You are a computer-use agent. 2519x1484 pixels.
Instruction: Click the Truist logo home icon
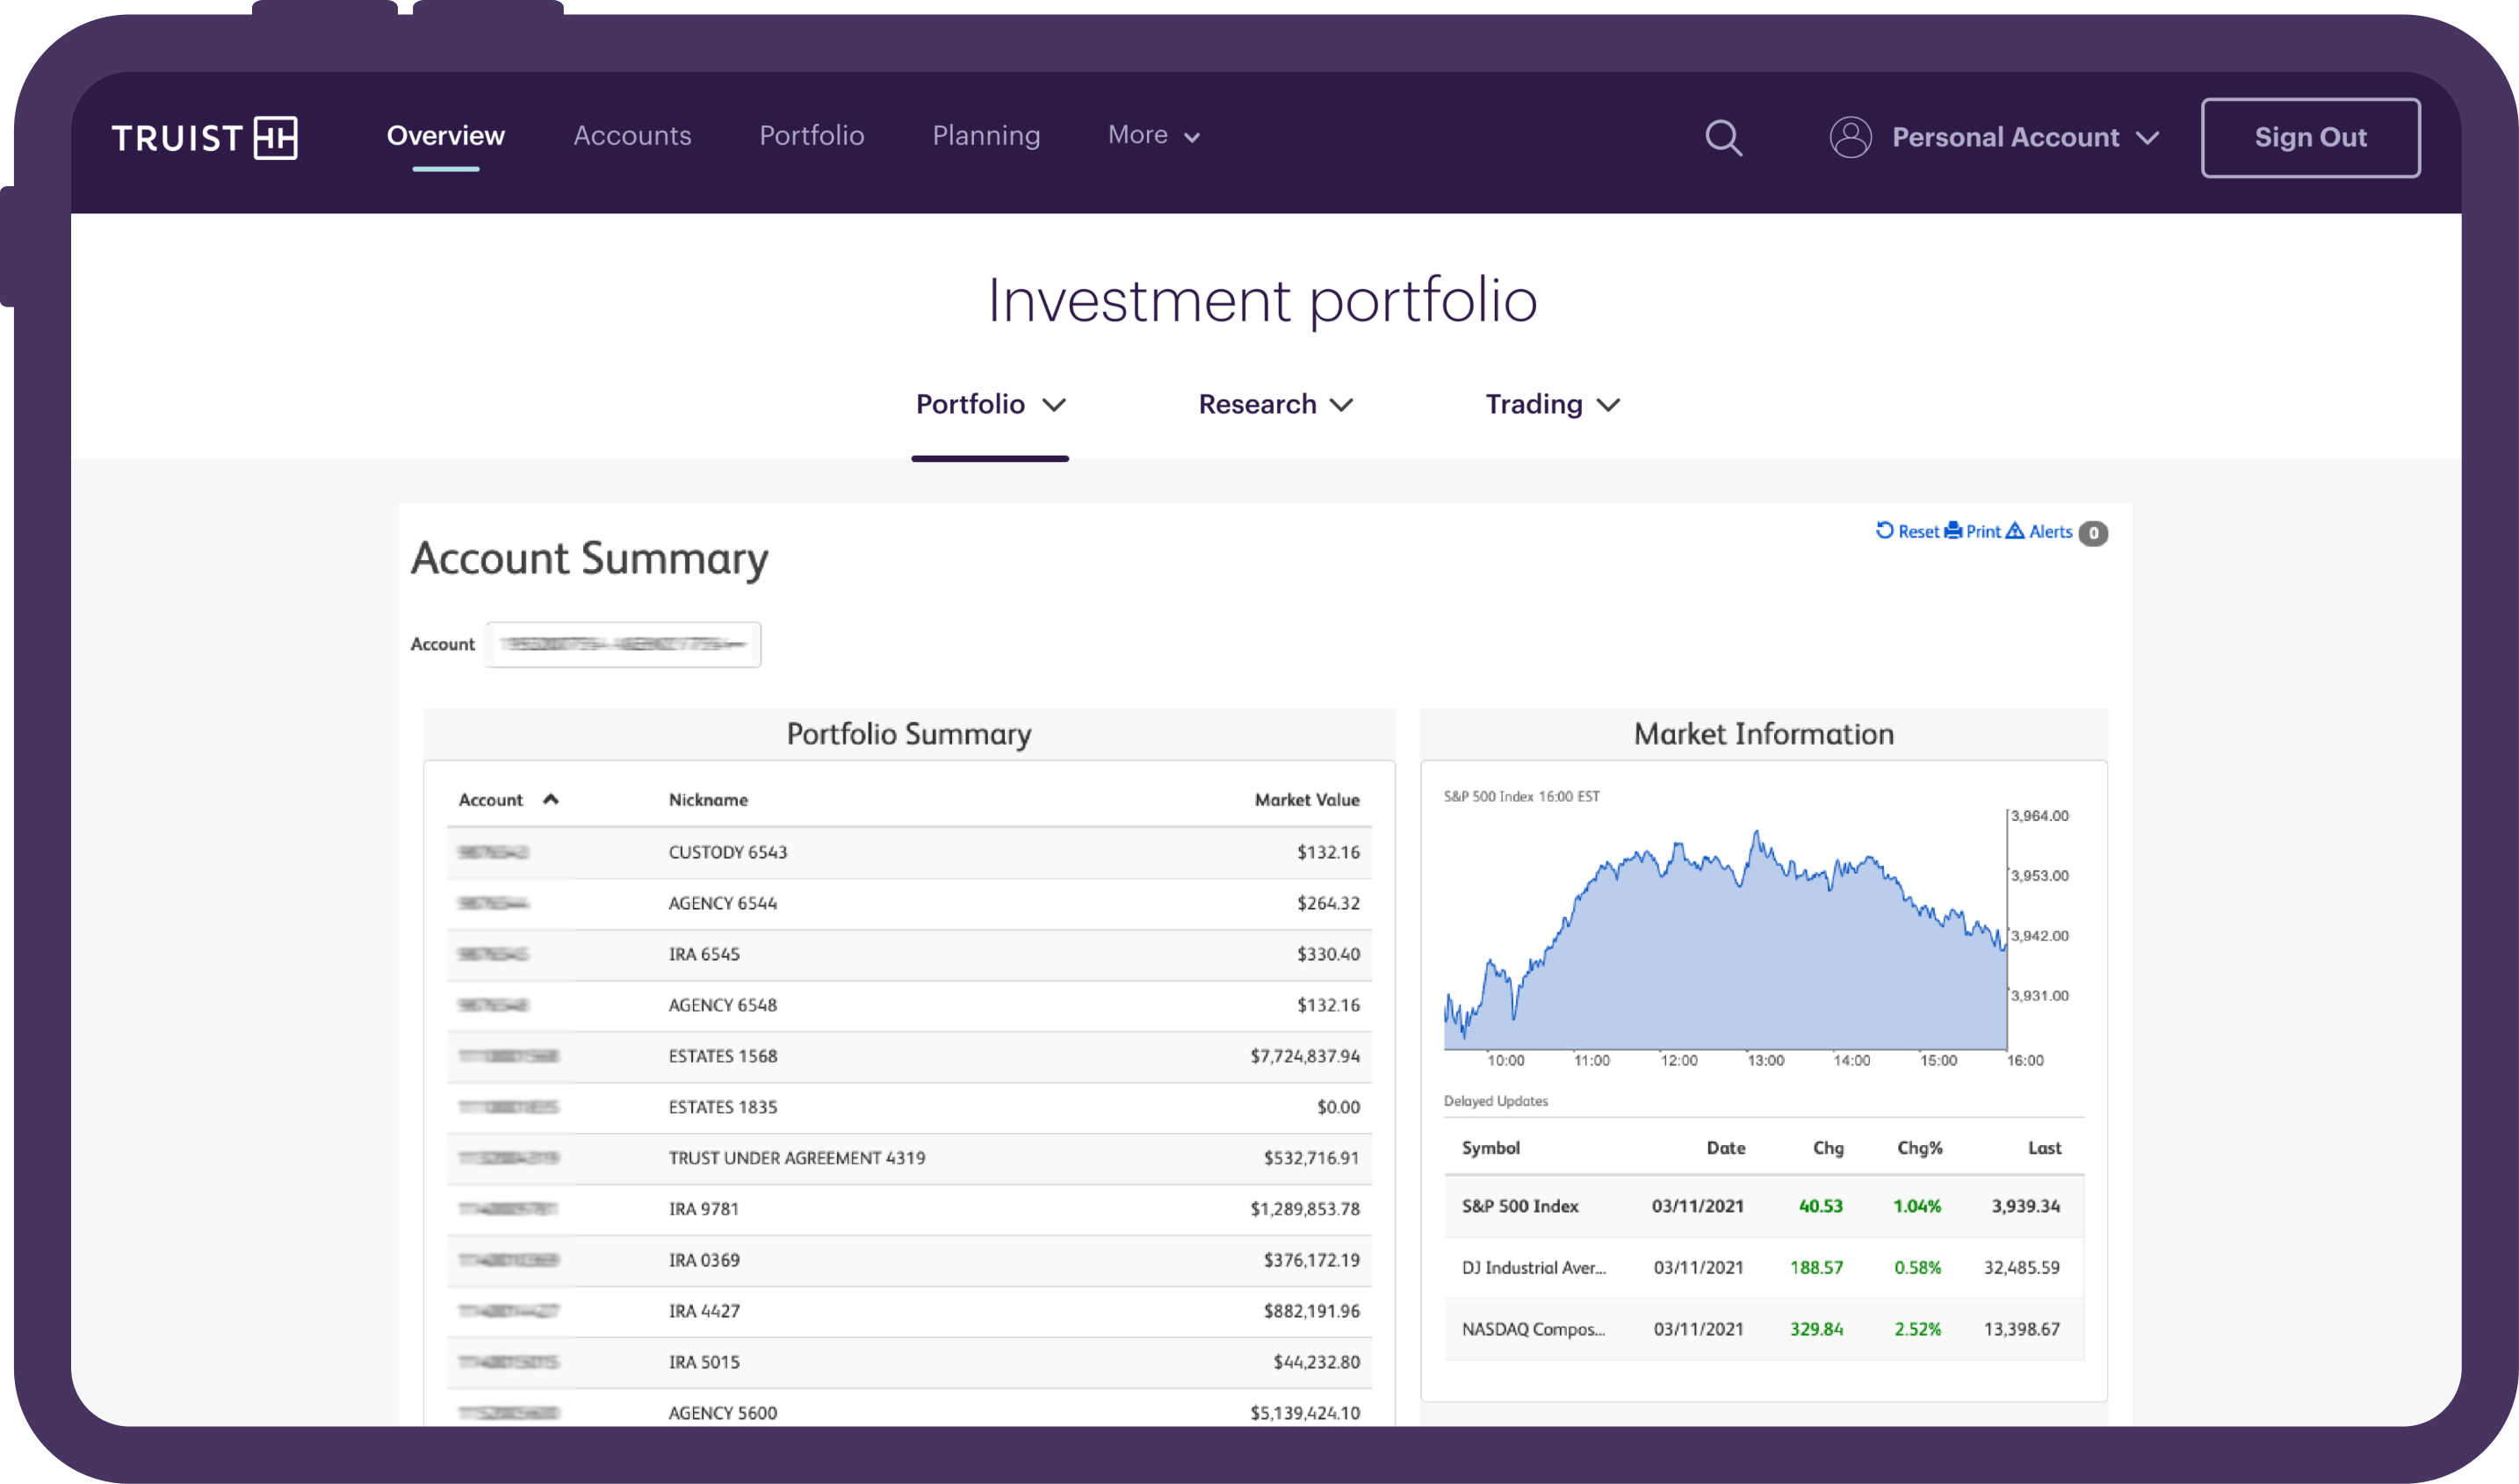pos(205,136)
